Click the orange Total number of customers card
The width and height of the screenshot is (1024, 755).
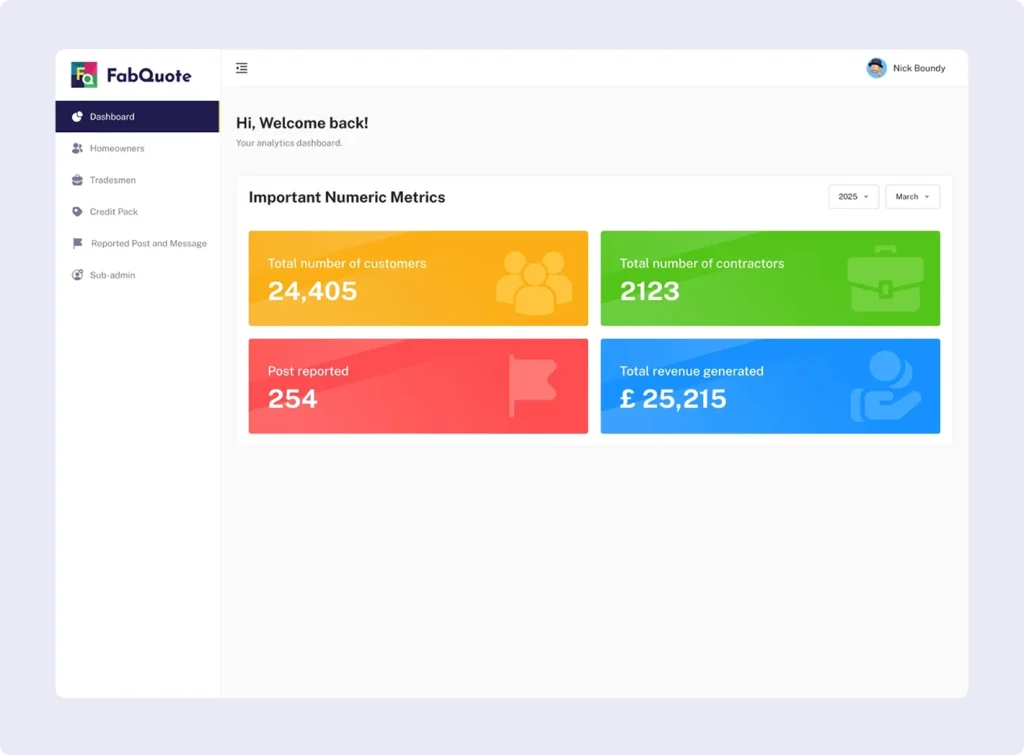coord(418,278)
